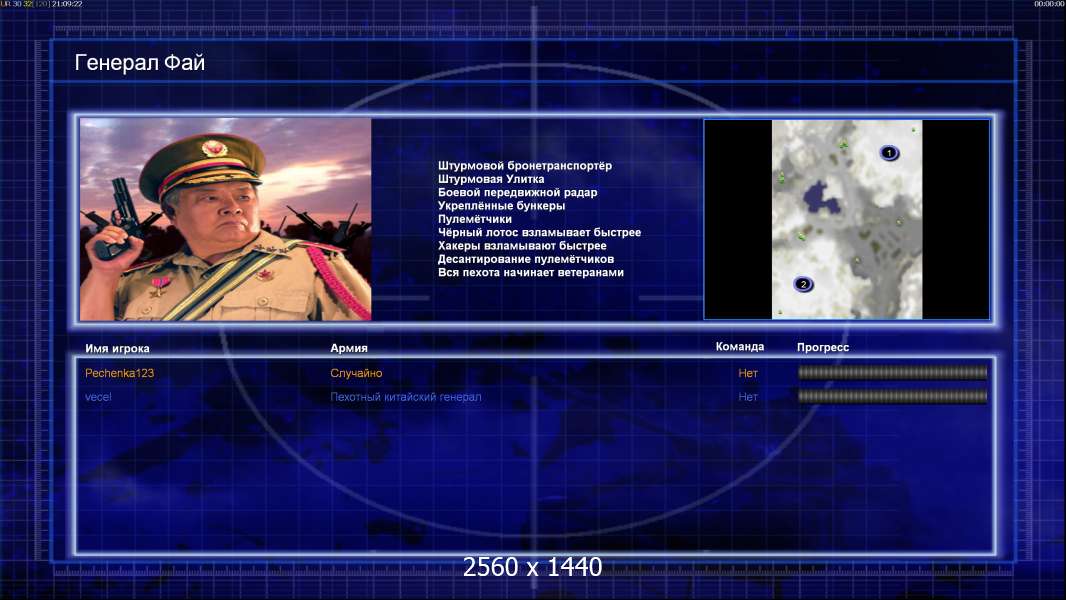Click the Команда column header
This screenshot has width=1066, height=600.
[x=740, y=347]
